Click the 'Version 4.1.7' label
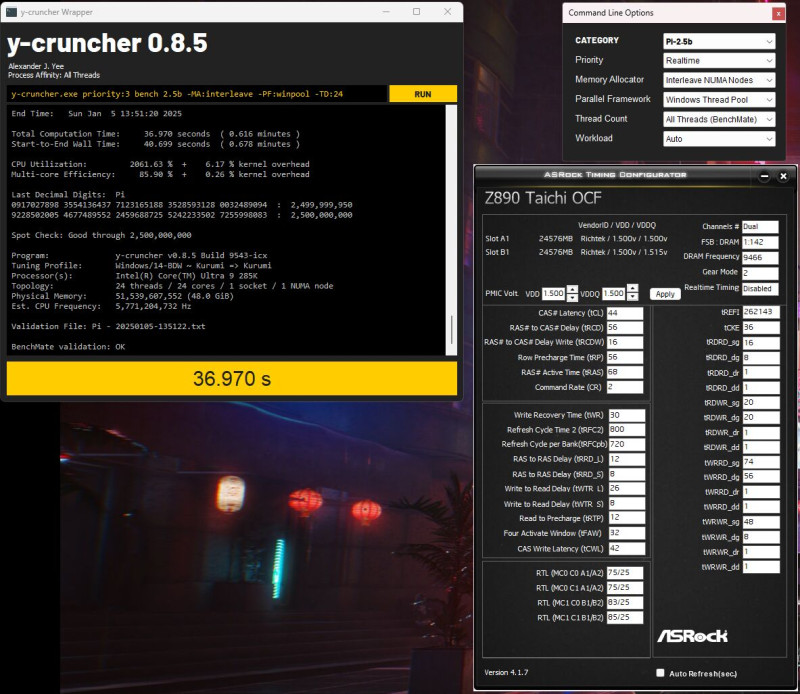Screen dimensions: 800x694 tap(506, 673)
